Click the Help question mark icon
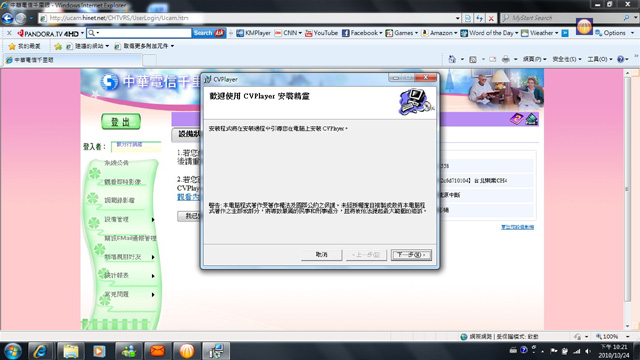The height and width of the screenshot is (360, 640). (620, 59)
